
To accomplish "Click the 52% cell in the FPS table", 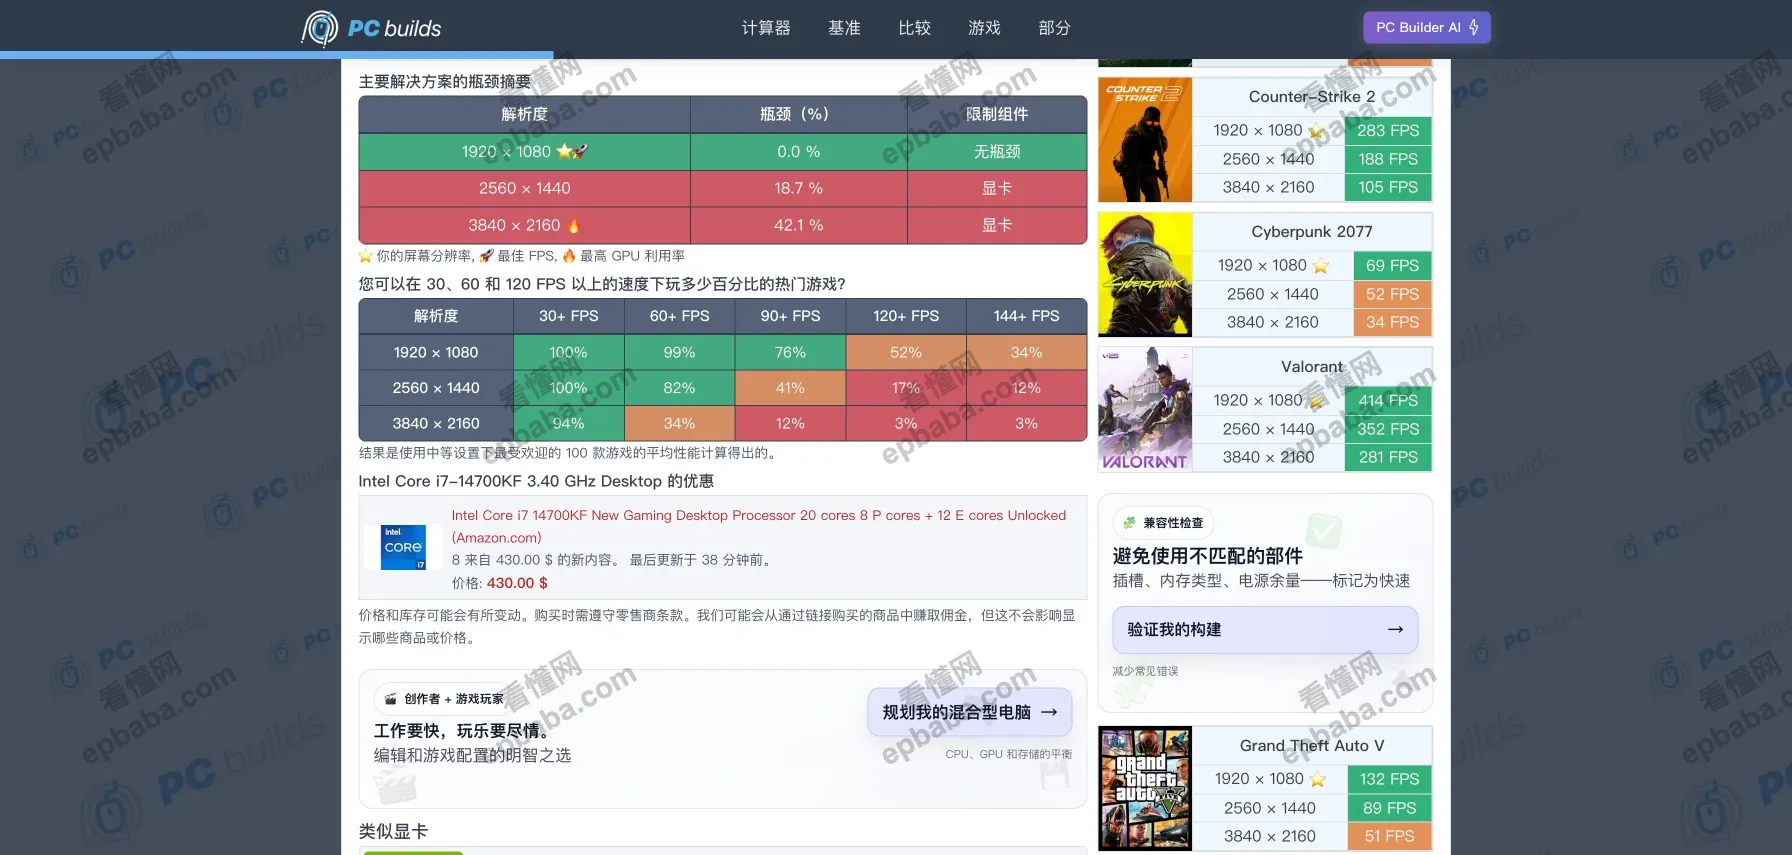I will (906, 352).
